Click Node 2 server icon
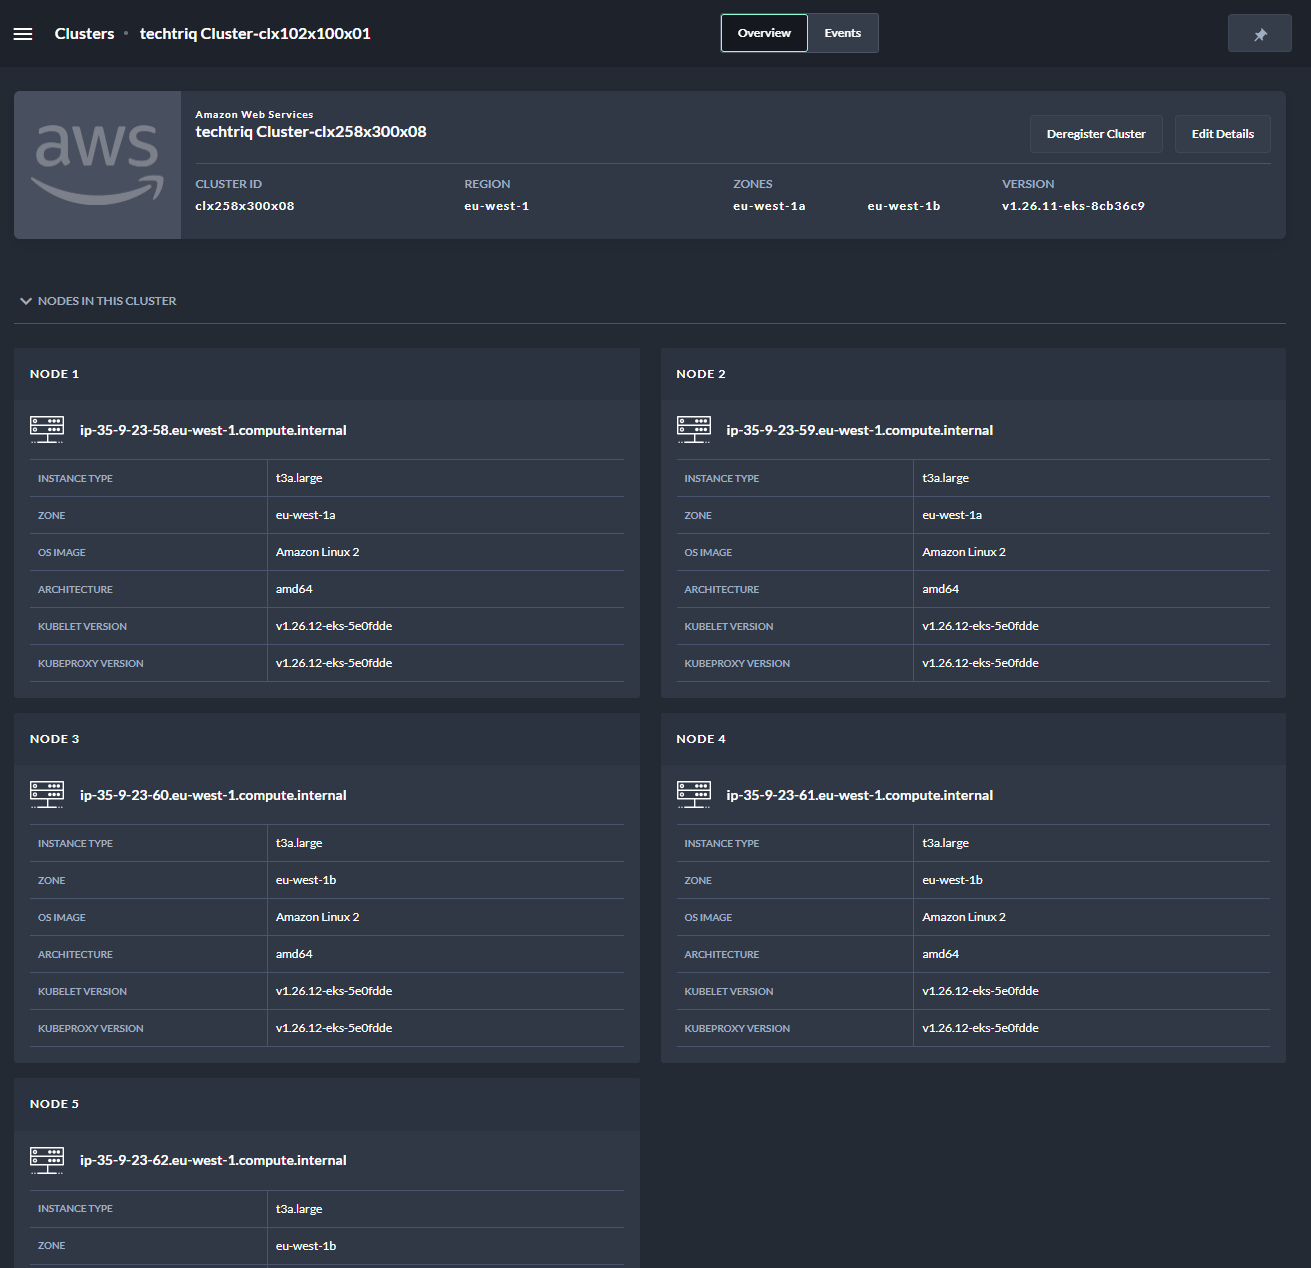The width and height of the screenshot is (1311, 1268). 694,430
